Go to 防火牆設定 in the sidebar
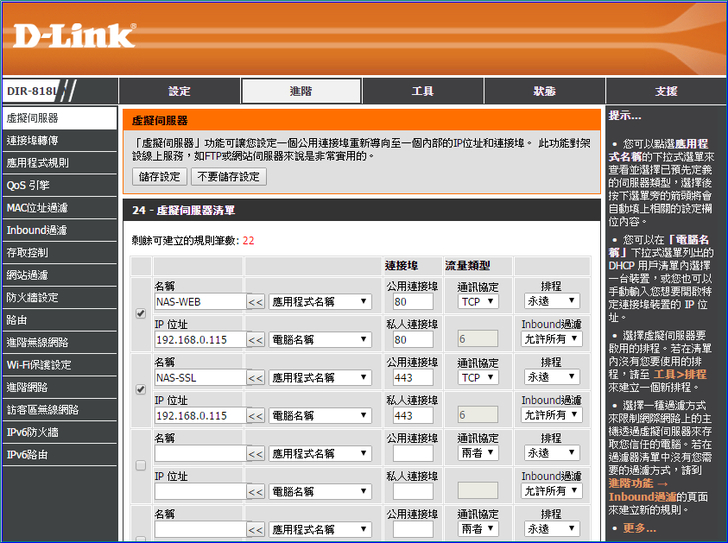Image resolution: width=728 pixels, height=543 pixels. coord(32,297)
